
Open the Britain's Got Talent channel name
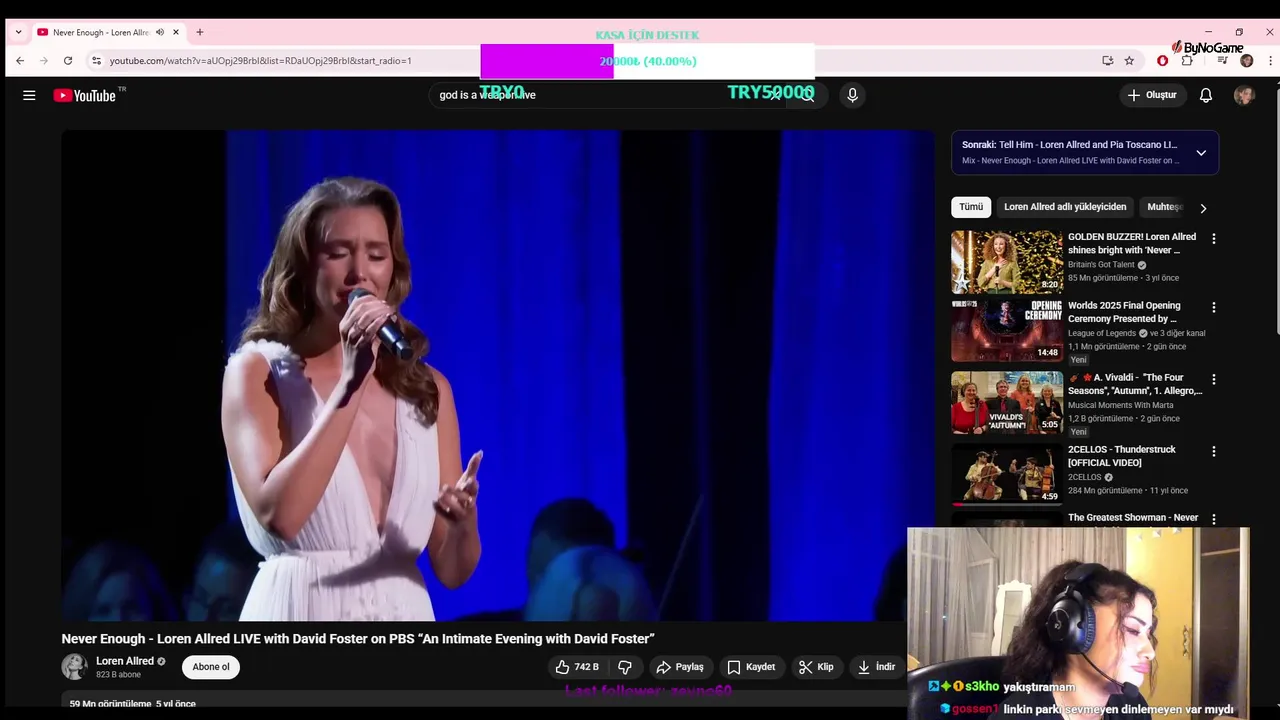1101,265
